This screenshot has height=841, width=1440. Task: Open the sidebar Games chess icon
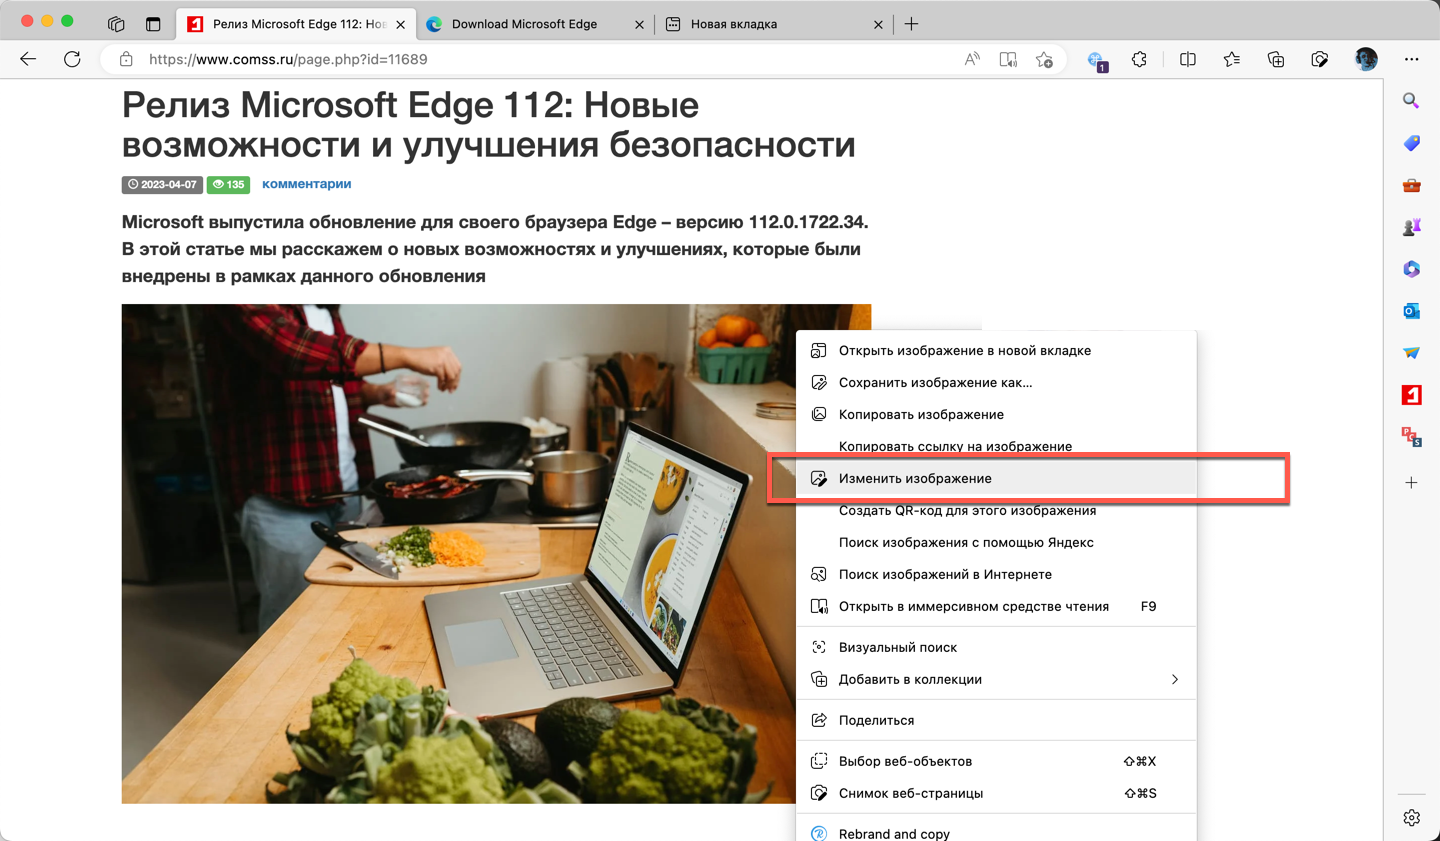click(1411, 227)
